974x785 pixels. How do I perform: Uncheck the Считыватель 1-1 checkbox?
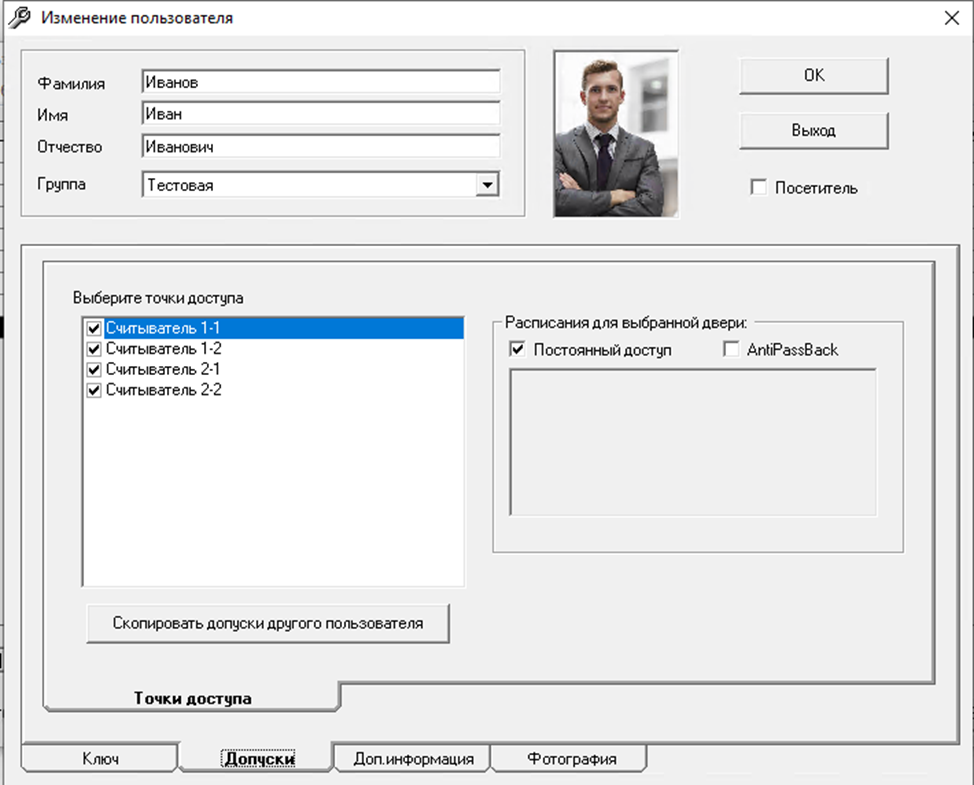coord(94,328)
